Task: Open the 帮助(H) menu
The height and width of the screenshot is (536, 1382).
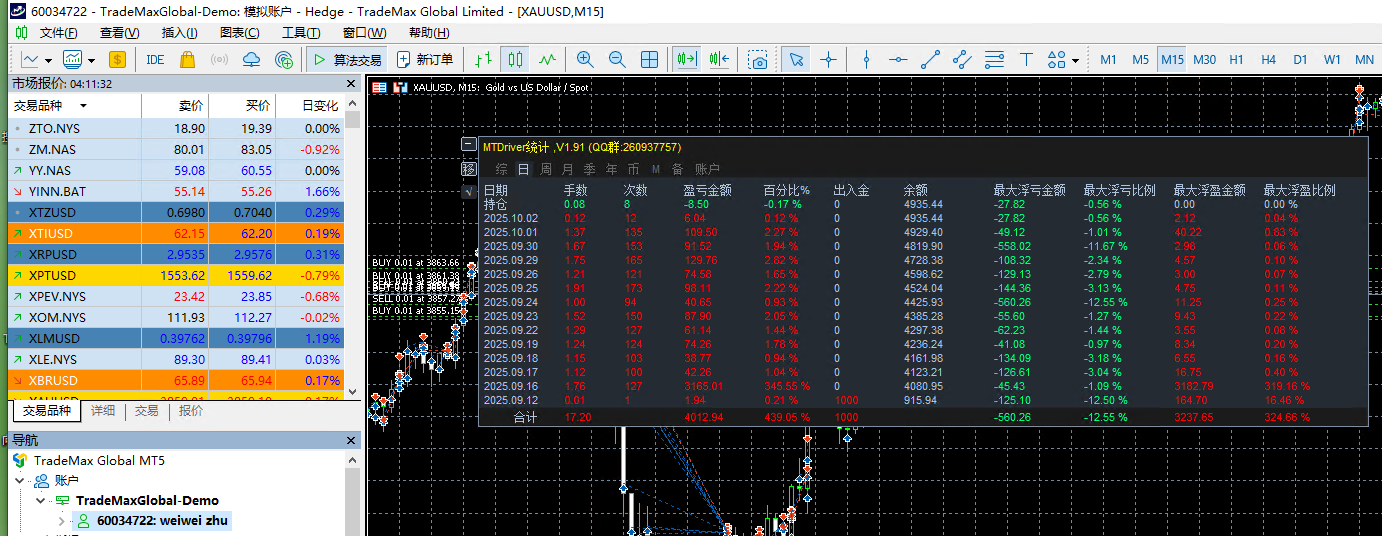Action: point(429,33)
